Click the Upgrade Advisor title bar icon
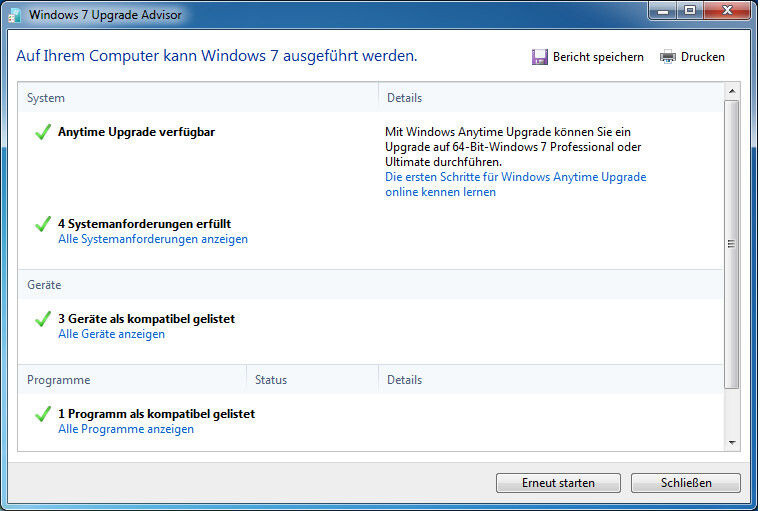This screenshot has width=768, height=511. (x=15, y=15)
